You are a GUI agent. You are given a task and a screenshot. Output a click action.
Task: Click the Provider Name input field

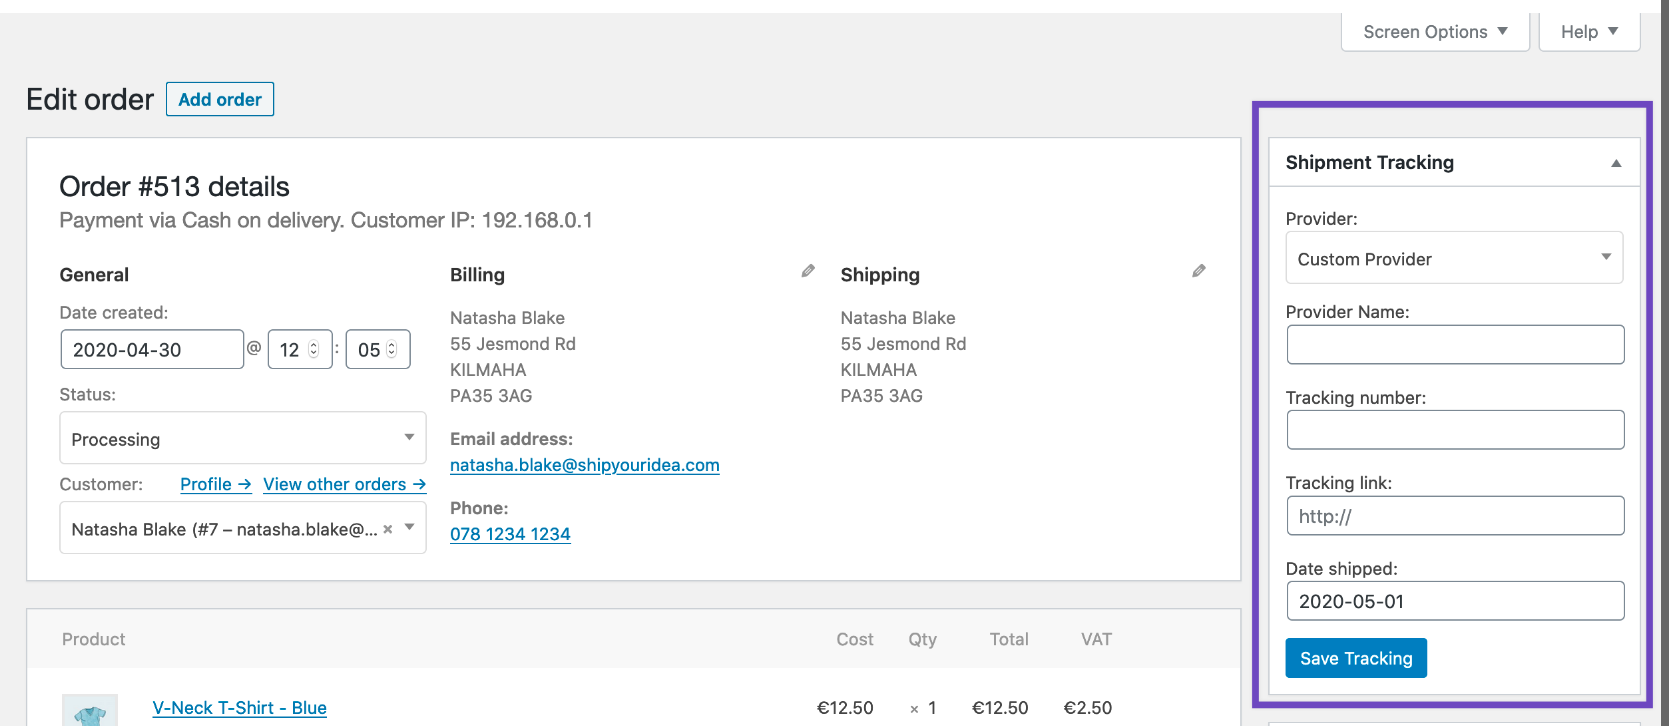pyautogui.click(x=1455, y=345)
